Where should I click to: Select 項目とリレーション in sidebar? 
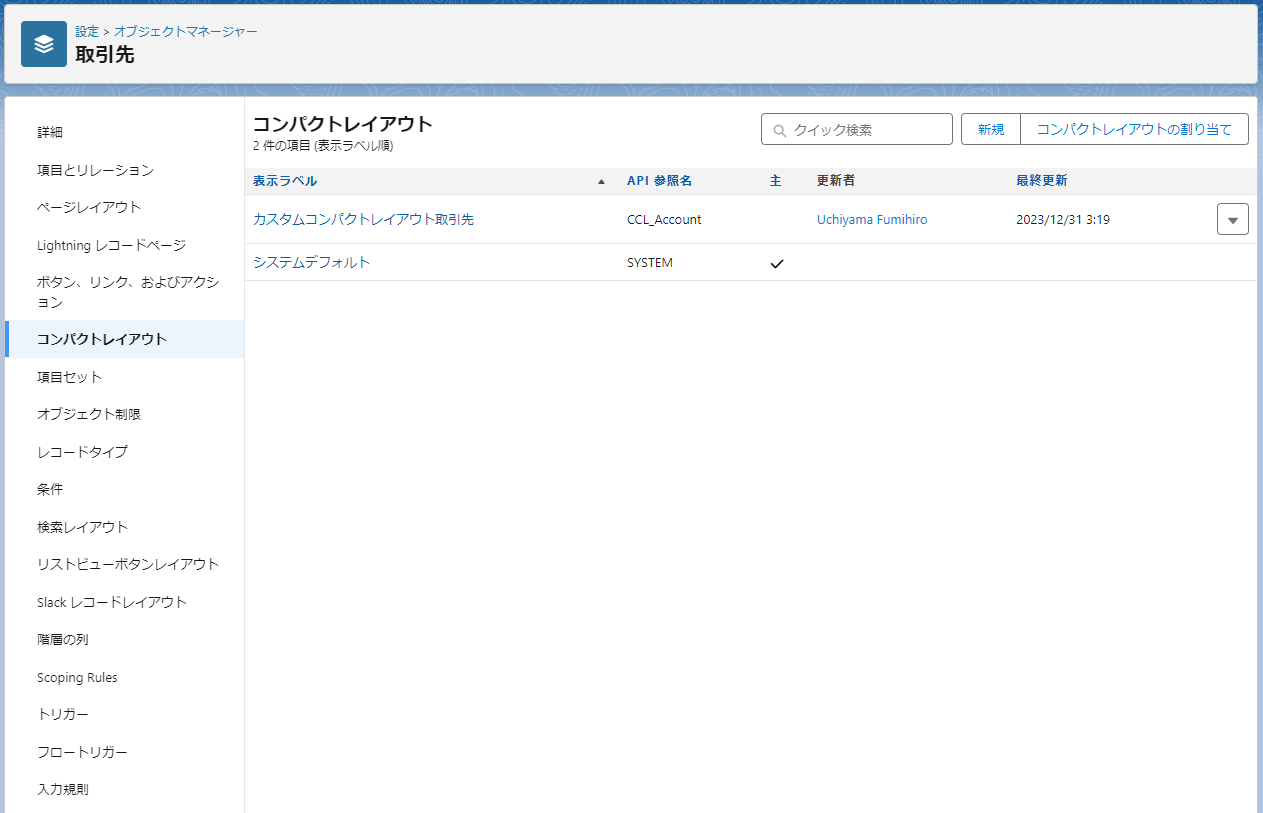click(x=95, y=170)
